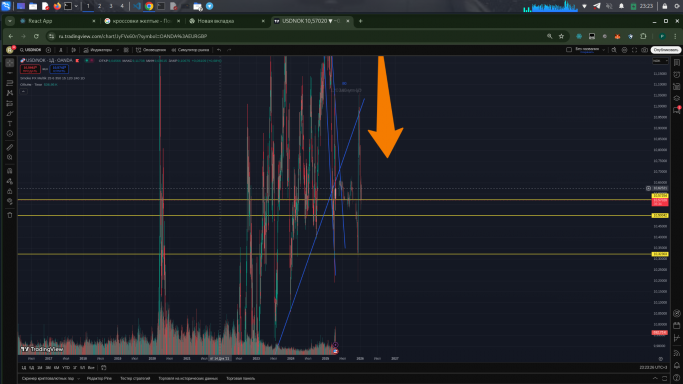Expand the layout name dropdown arrow
Screen dimensions: 683x384
pyautogui.click(x=603, y=50)
